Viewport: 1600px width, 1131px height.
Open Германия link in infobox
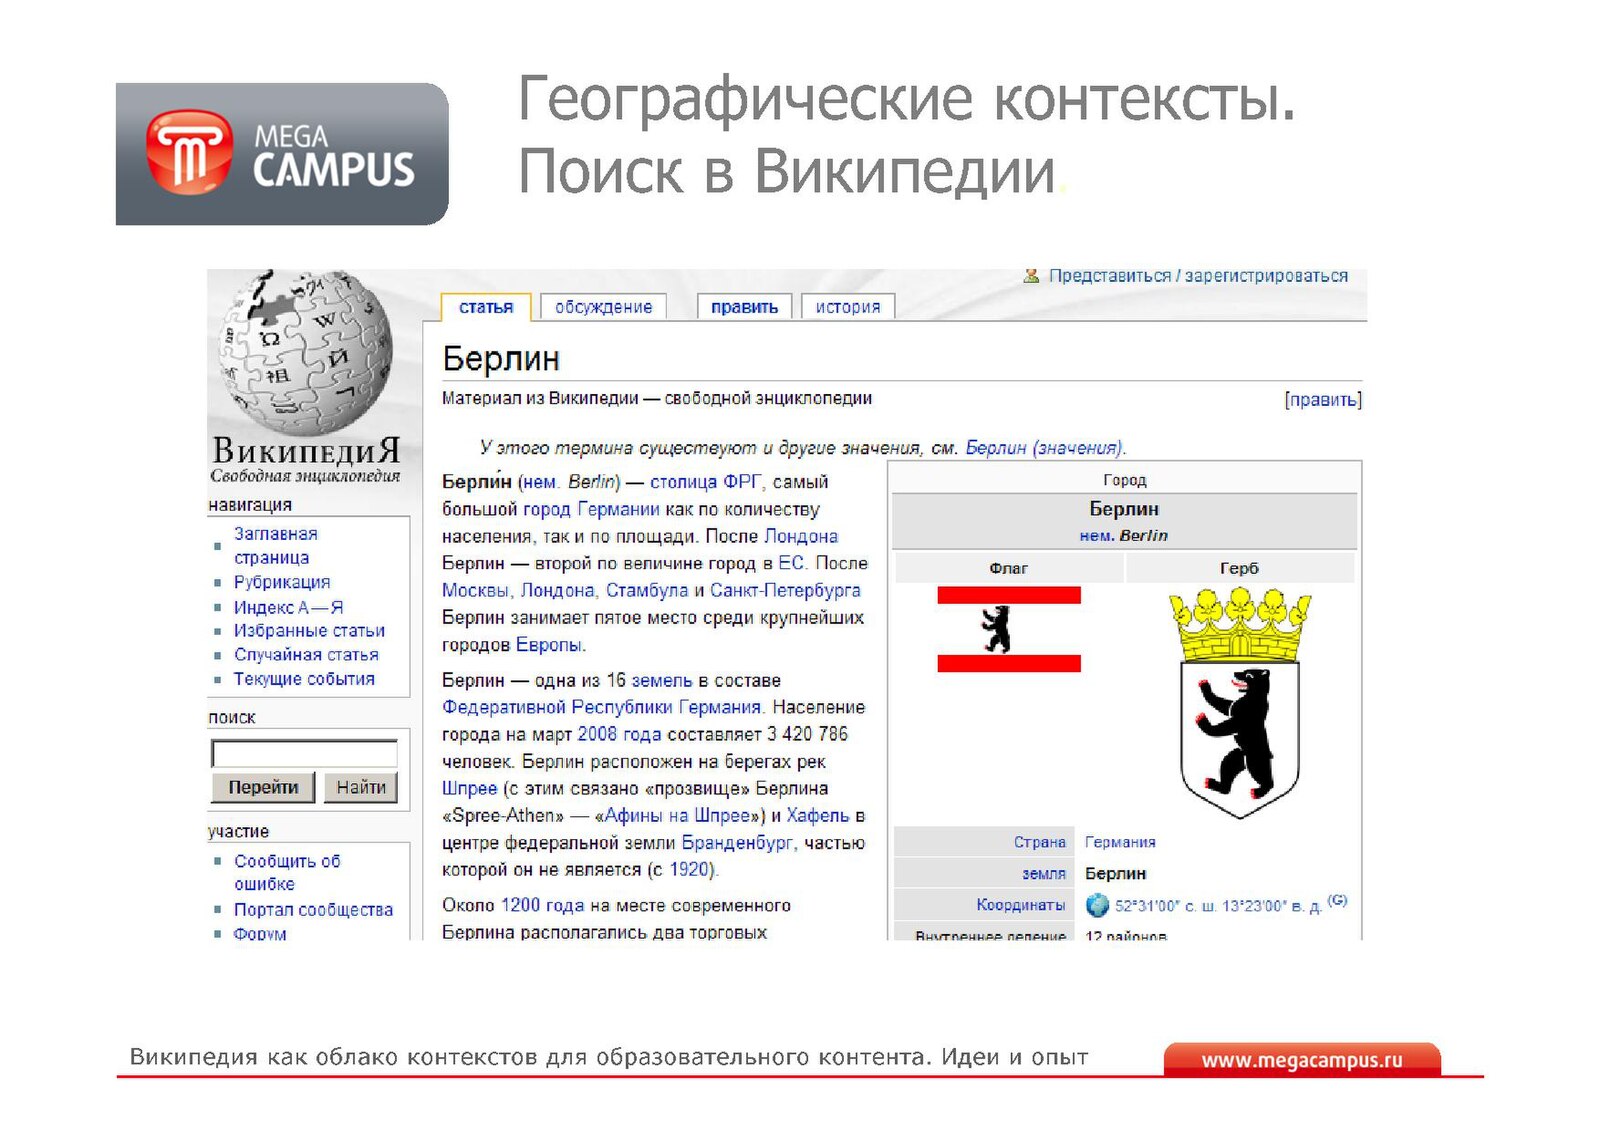1120,842
